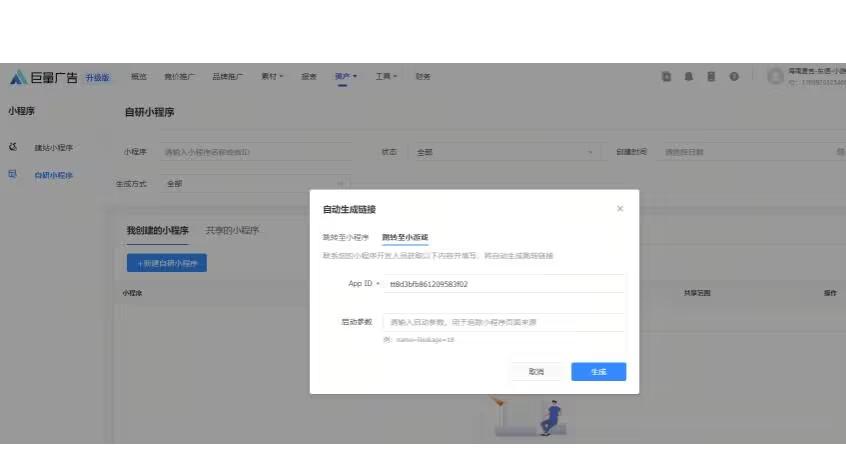Select 建站小程序 in the sidebar
Viewport: 846px width, 472px height.
tap(53, 147)
